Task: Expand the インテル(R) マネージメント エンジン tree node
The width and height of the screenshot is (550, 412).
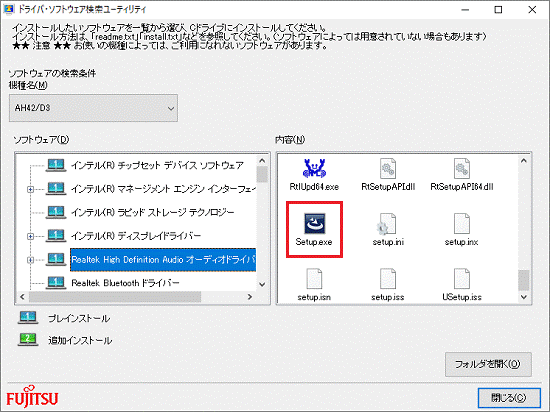Action: [31, 189]
